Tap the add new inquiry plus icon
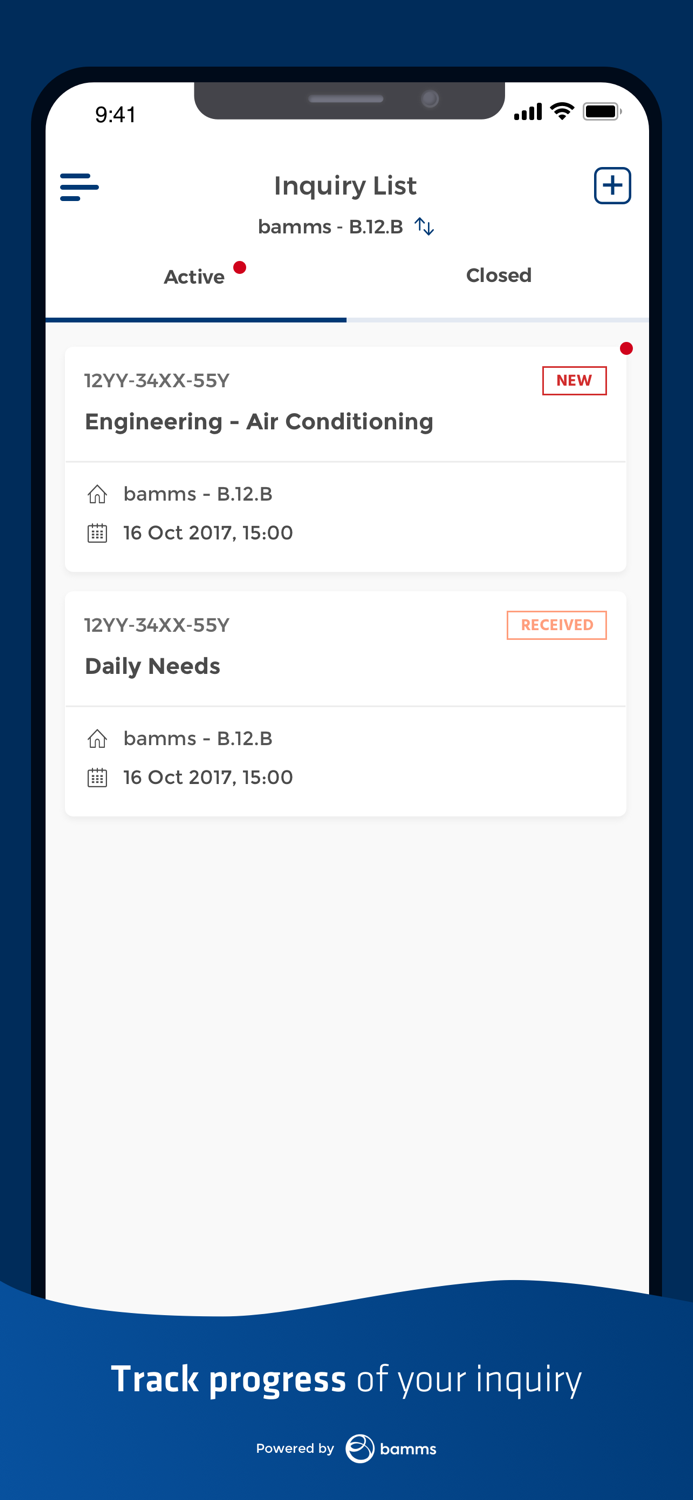The image size is (693, 1500). click(x=612, y=186)
